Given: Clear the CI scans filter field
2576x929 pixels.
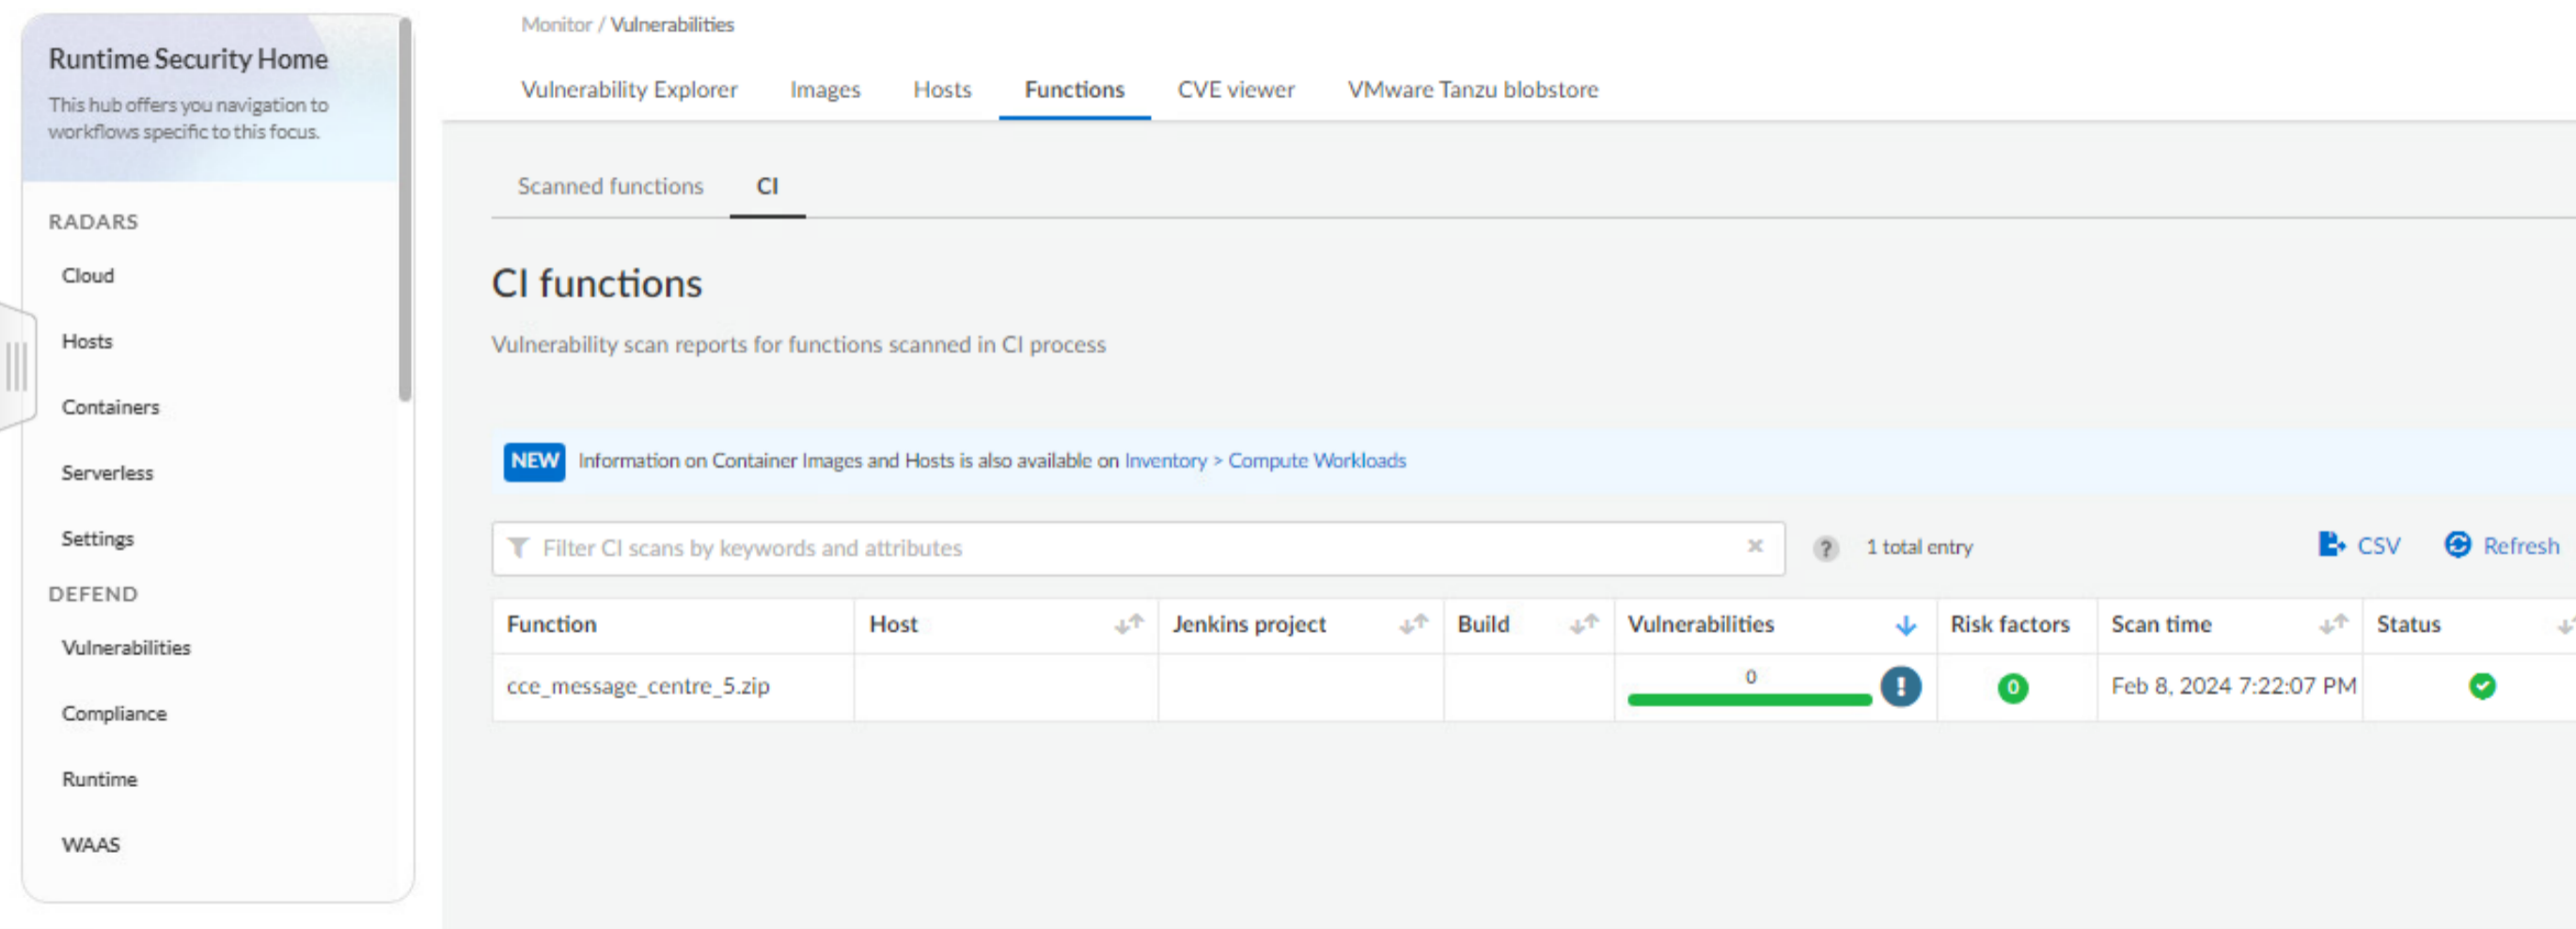Looking at the screenshot, I should click(x=1754, y=546).
